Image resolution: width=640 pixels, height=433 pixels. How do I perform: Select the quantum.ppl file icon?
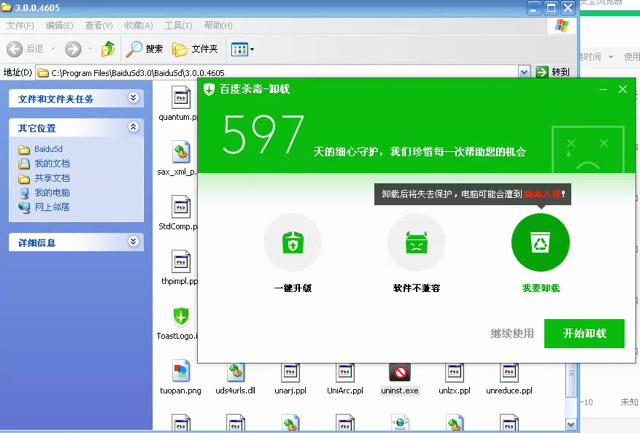181,97
